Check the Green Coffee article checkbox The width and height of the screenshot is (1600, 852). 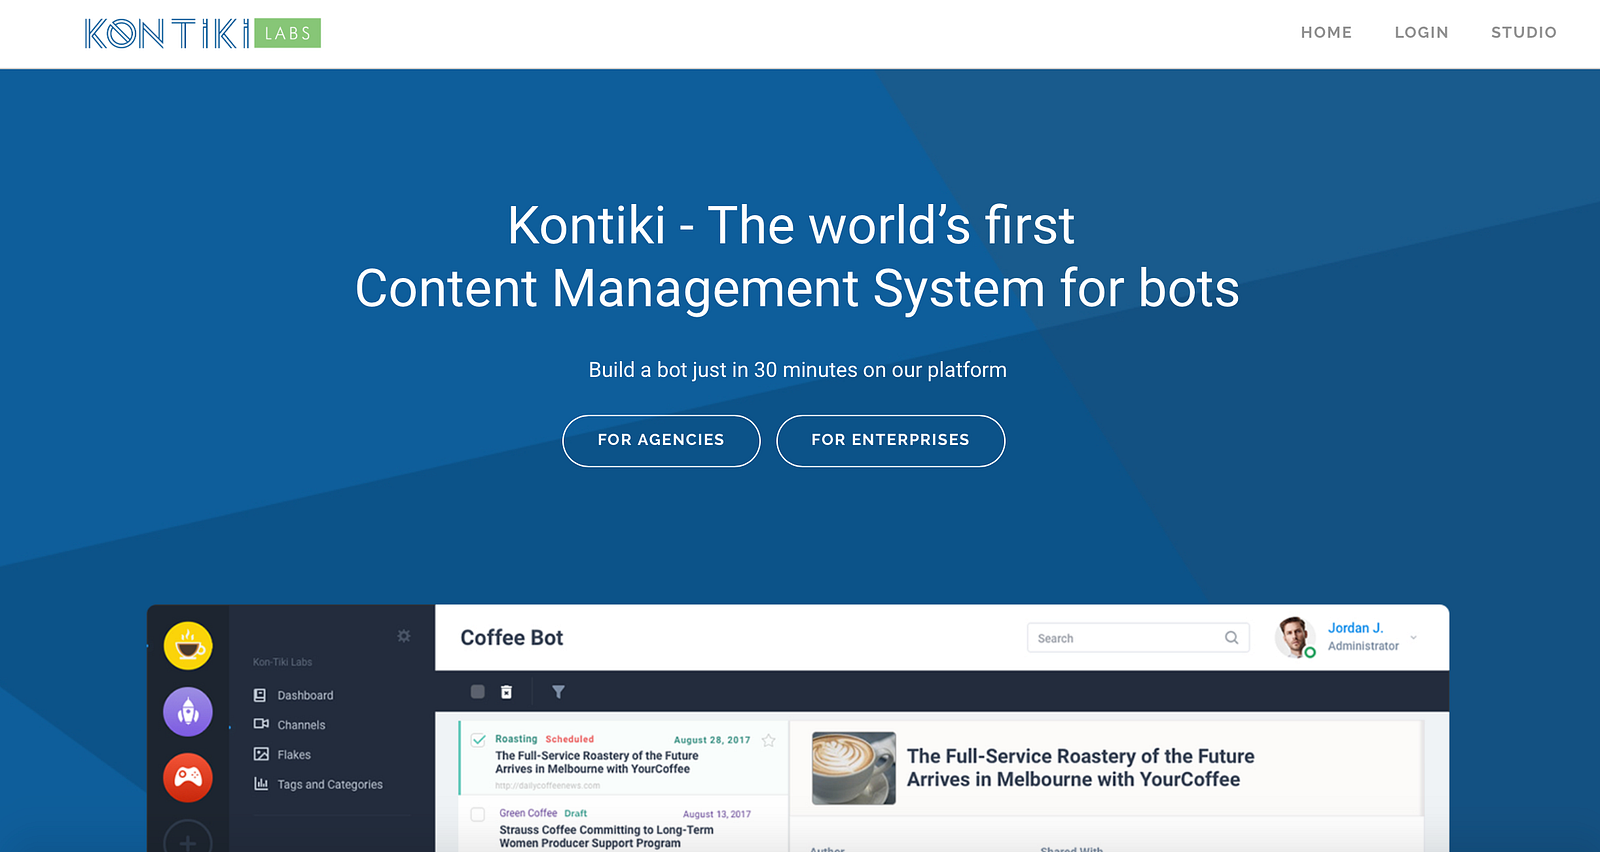(478, 815)
